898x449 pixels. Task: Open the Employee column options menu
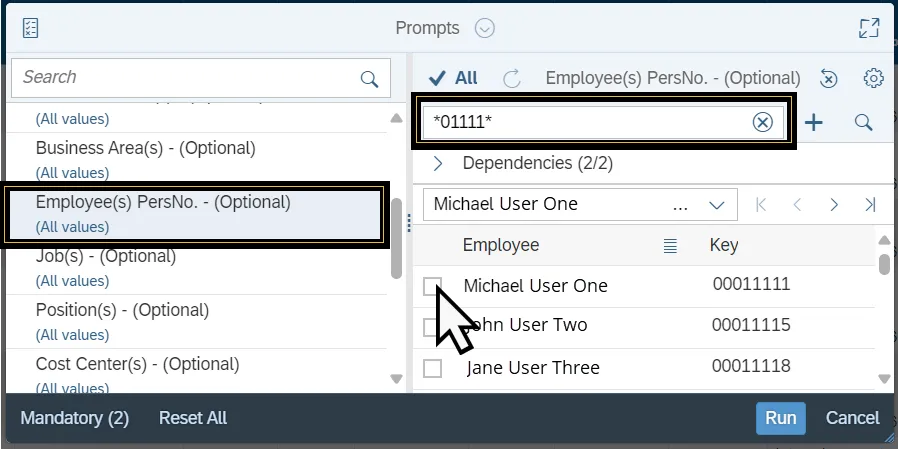(671, 245)
